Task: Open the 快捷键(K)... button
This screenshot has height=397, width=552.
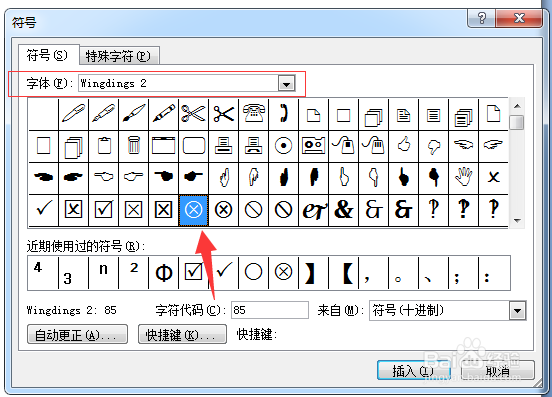Action: [x=182, y=334]
